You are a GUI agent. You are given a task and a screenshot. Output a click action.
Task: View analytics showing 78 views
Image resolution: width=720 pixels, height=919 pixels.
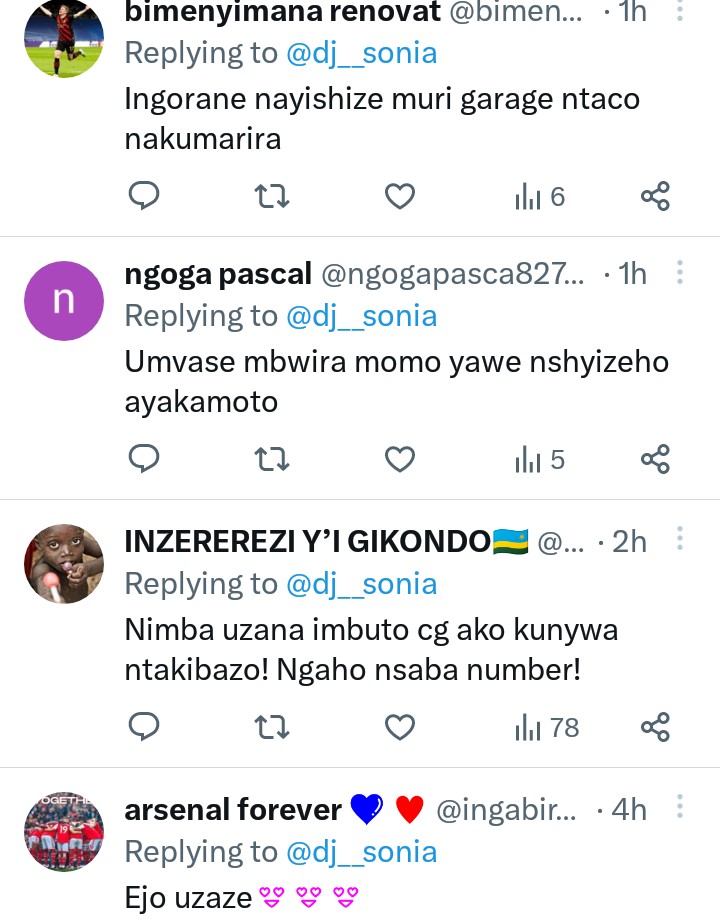click(547, 727)
